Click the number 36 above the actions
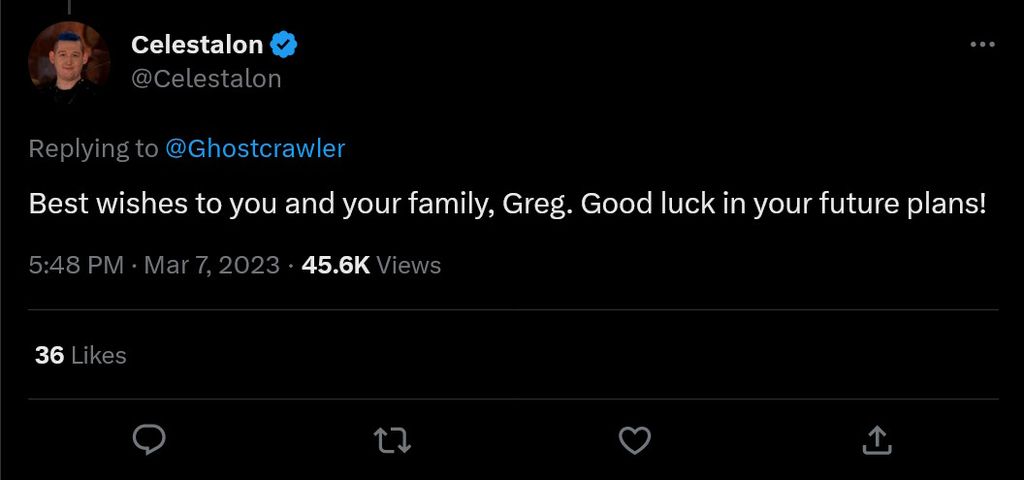The image size is (1024, 480). point(49,355)
